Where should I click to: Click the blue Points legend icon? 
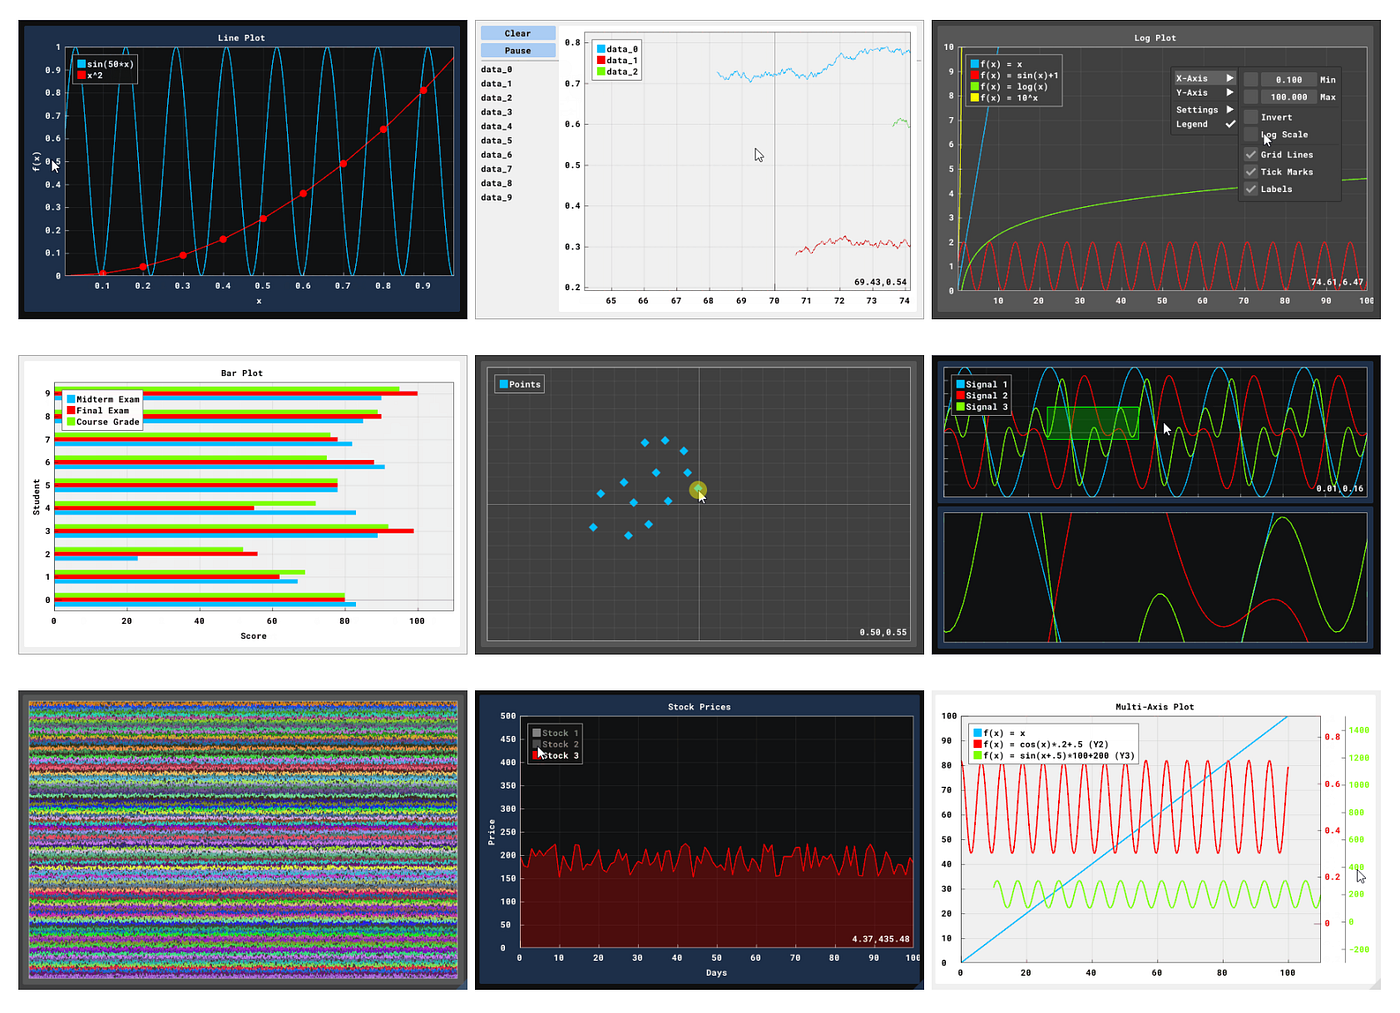504,384
